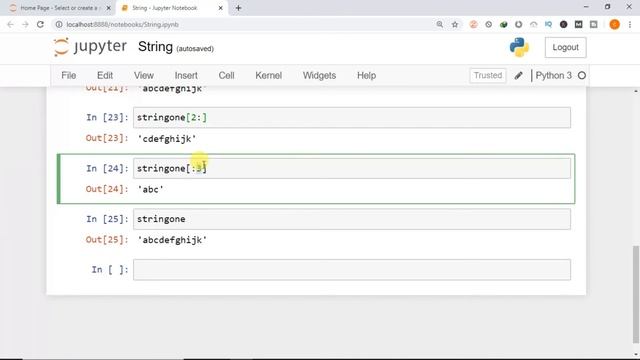Click into cell In [23] stringone[2:]
The width and height of the screenshot is (640, 360).
pyautogui.click(x=352, y=118)
